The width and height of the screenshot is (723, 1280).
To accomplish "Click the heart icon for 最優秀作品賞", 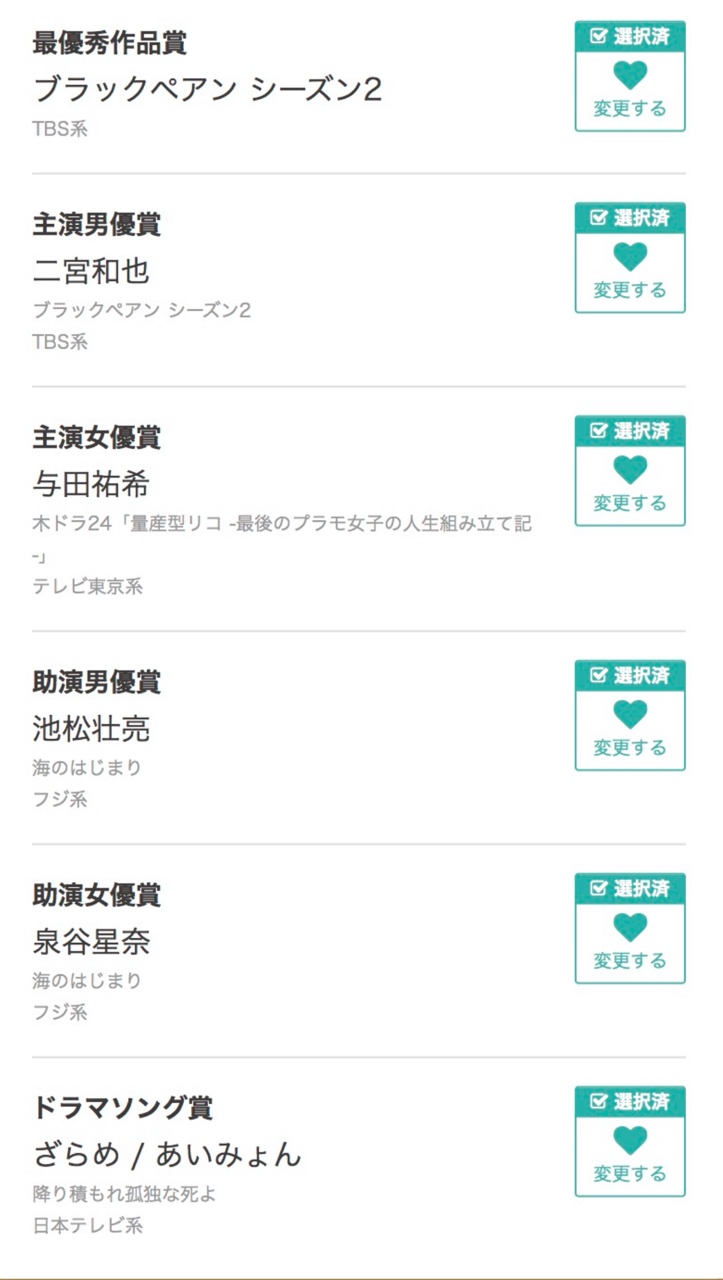I will tap(630, 75).
